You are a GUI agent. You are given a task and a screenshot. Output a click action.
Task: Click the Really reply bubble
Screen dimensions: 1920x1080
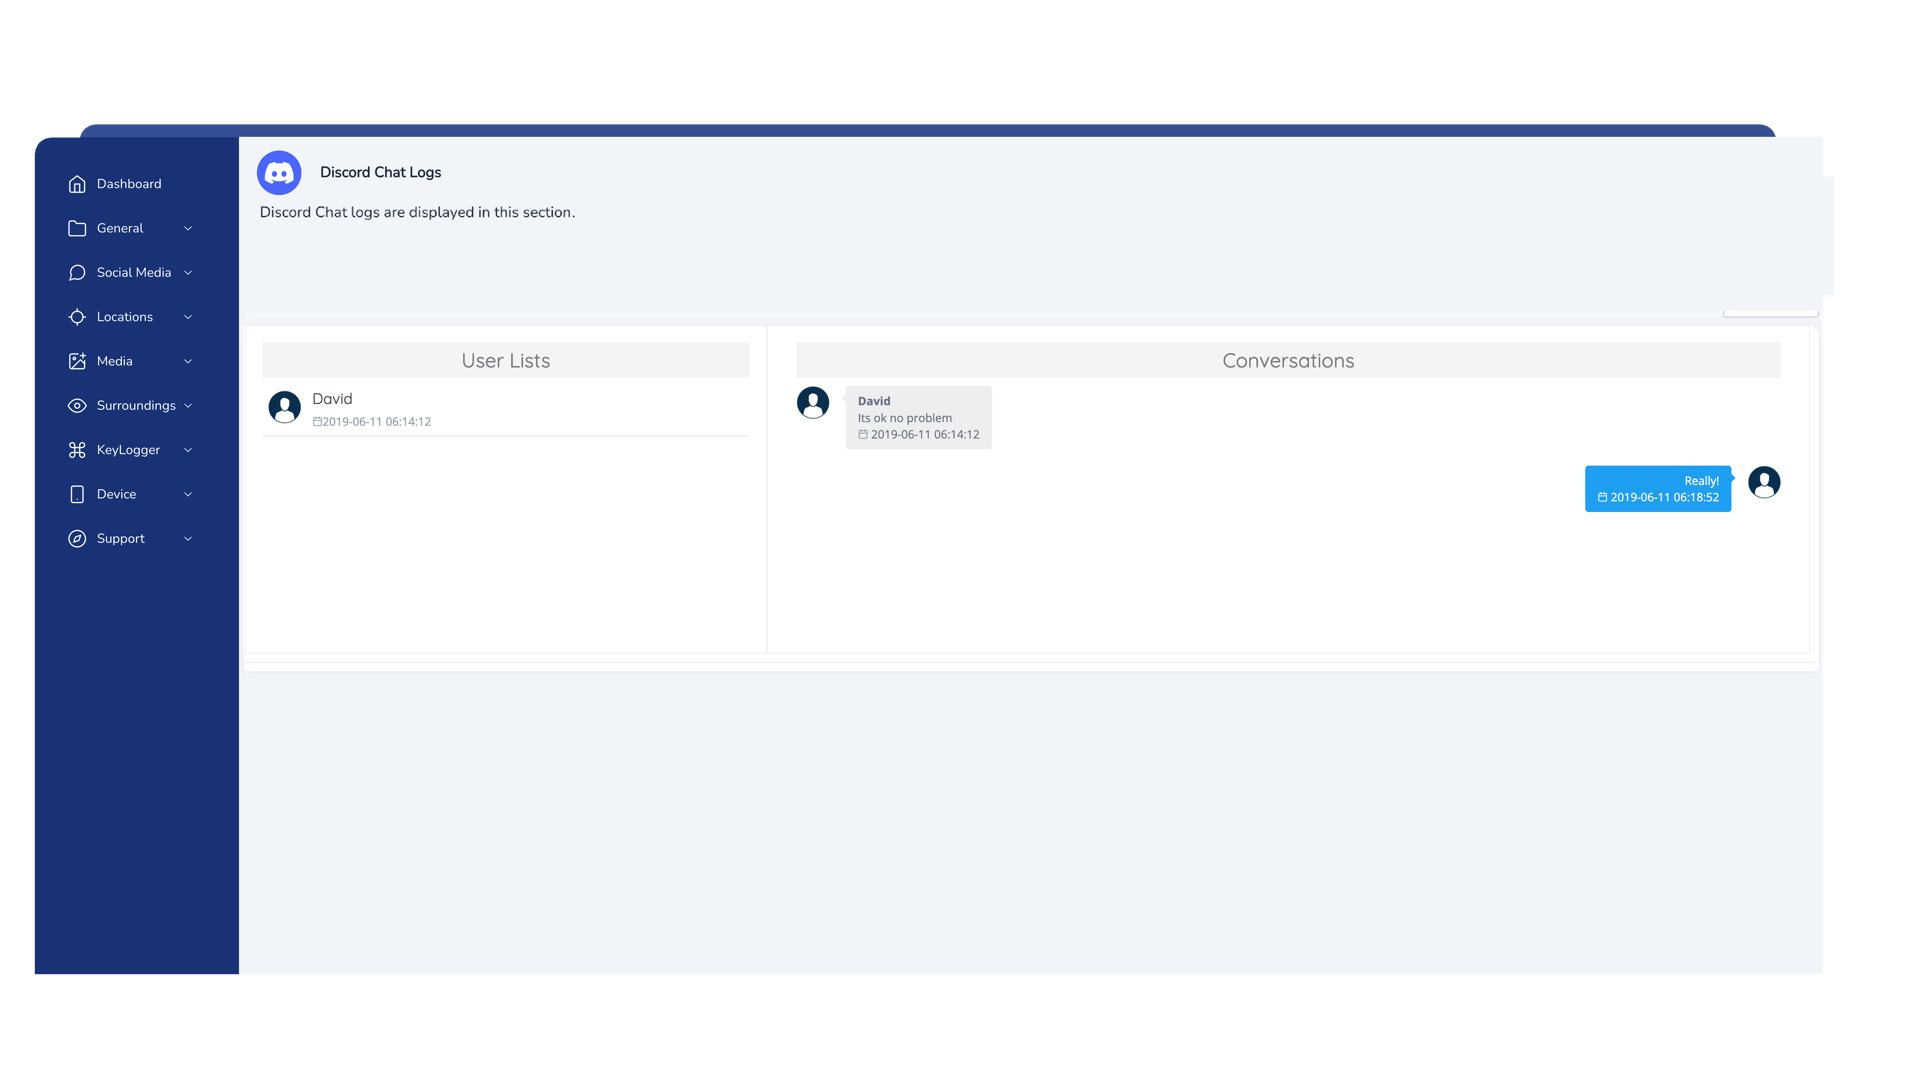(1658, 488)
